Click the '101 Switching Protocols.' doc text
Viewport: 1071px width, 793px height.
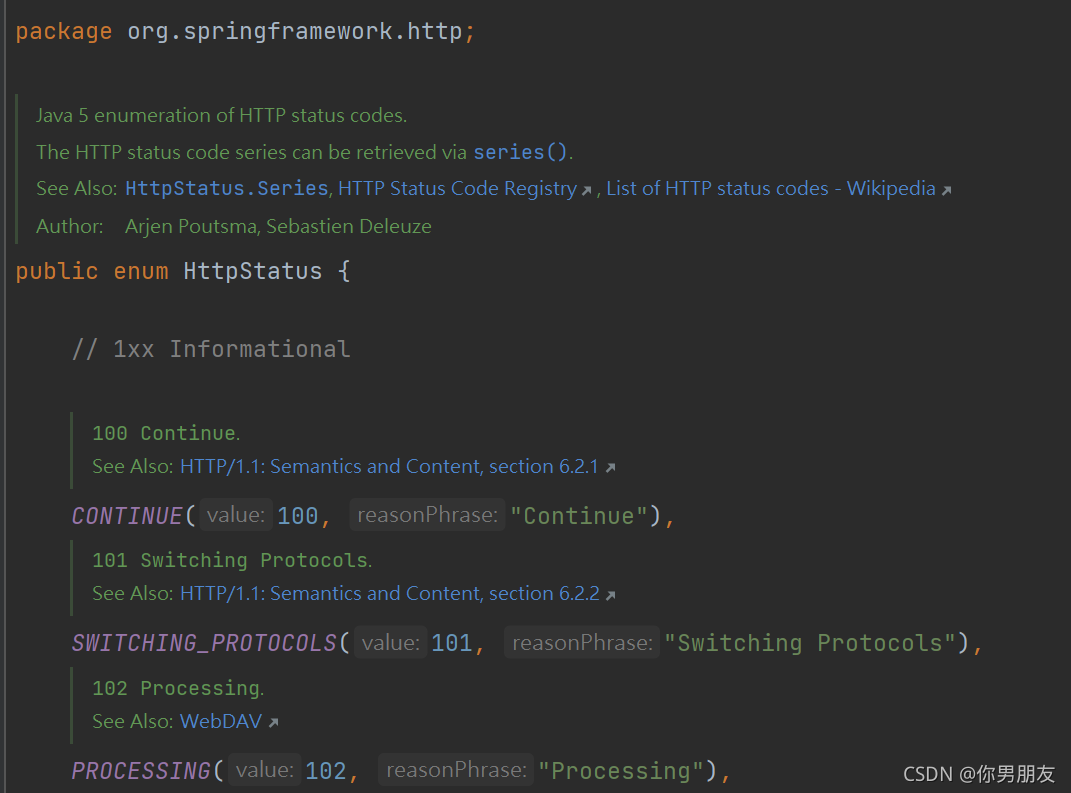pos(232,560)
